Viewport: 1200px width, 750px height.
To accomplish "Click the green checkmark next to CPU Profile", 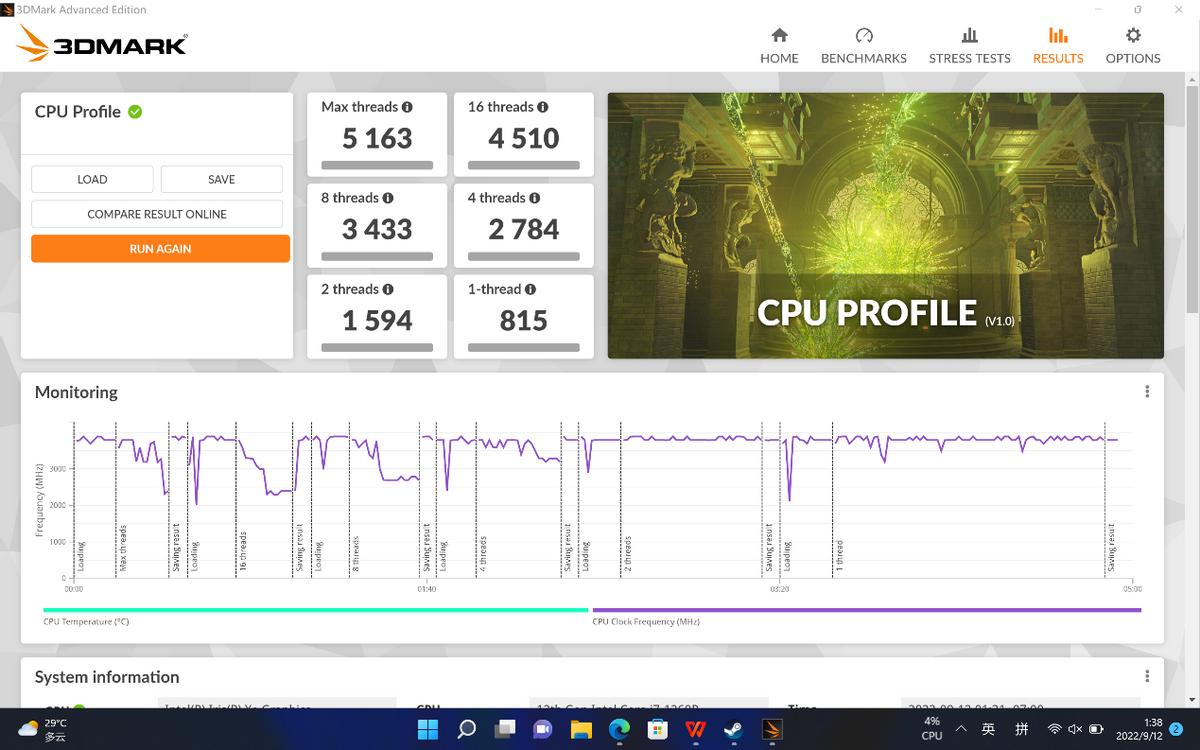I will (135, 111).
